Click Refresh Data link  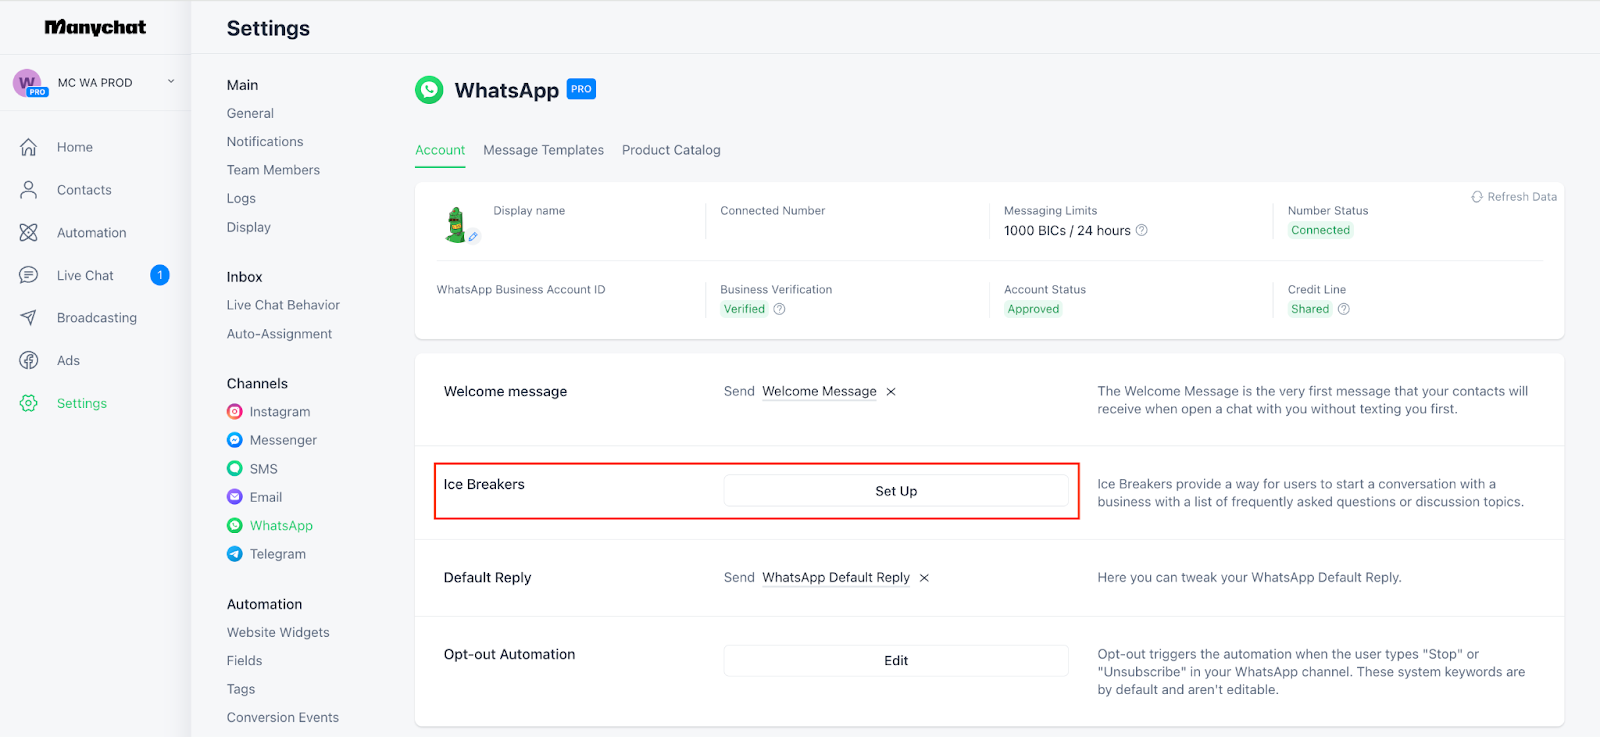tap(1514, 197)
